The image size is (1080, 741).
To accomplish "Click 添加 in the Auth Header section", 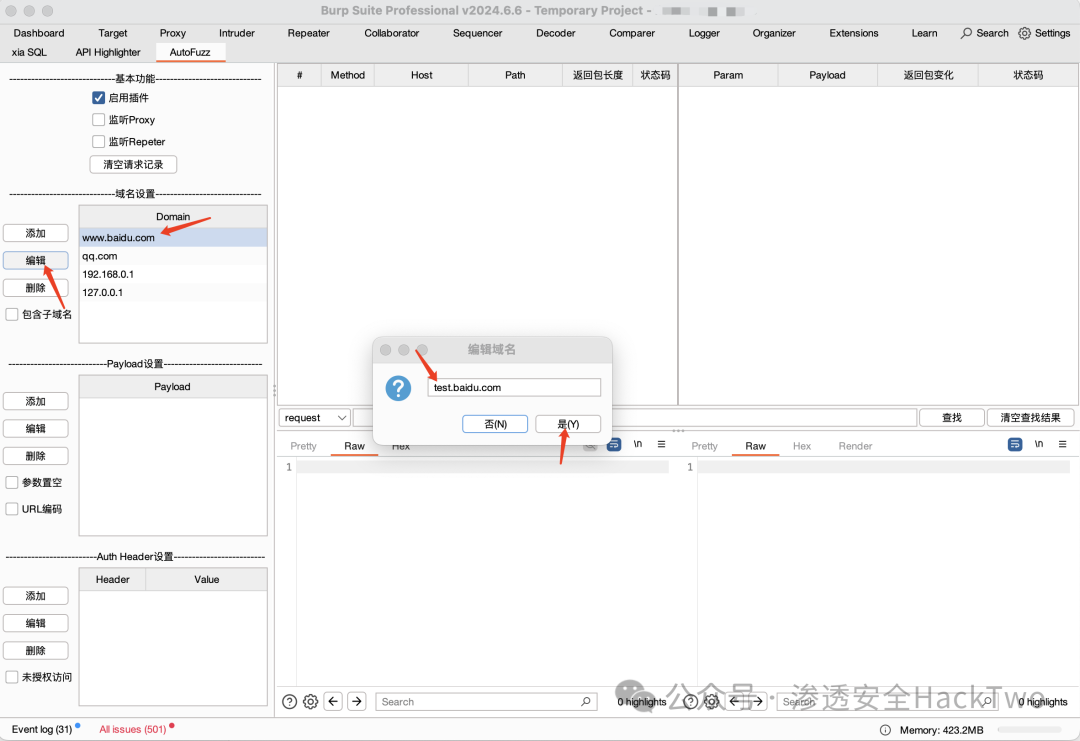I will click(36, 596).
